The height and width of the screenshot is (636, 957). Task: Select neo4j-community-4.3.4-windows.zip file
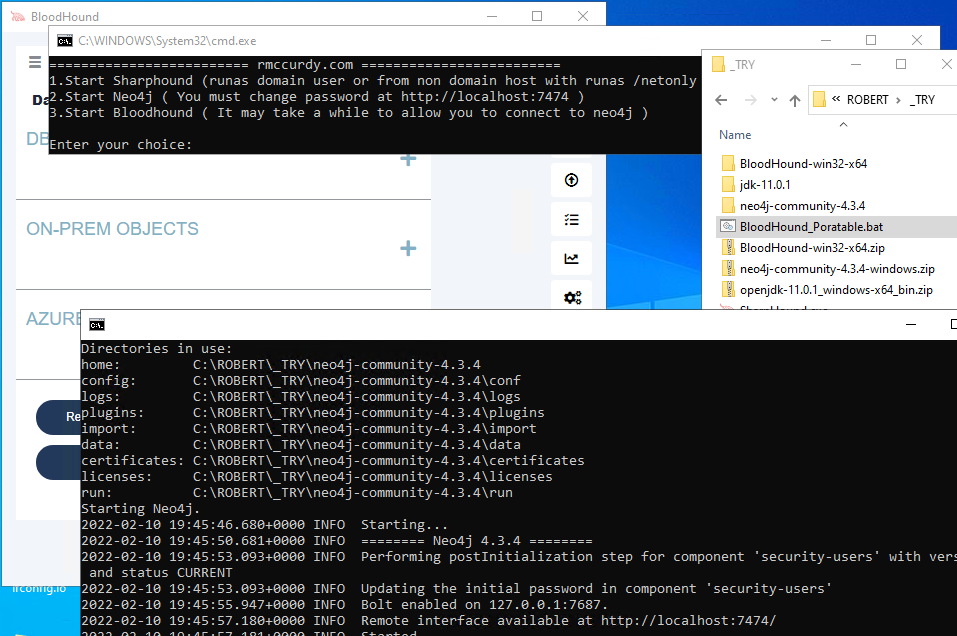tap(837, 269)
